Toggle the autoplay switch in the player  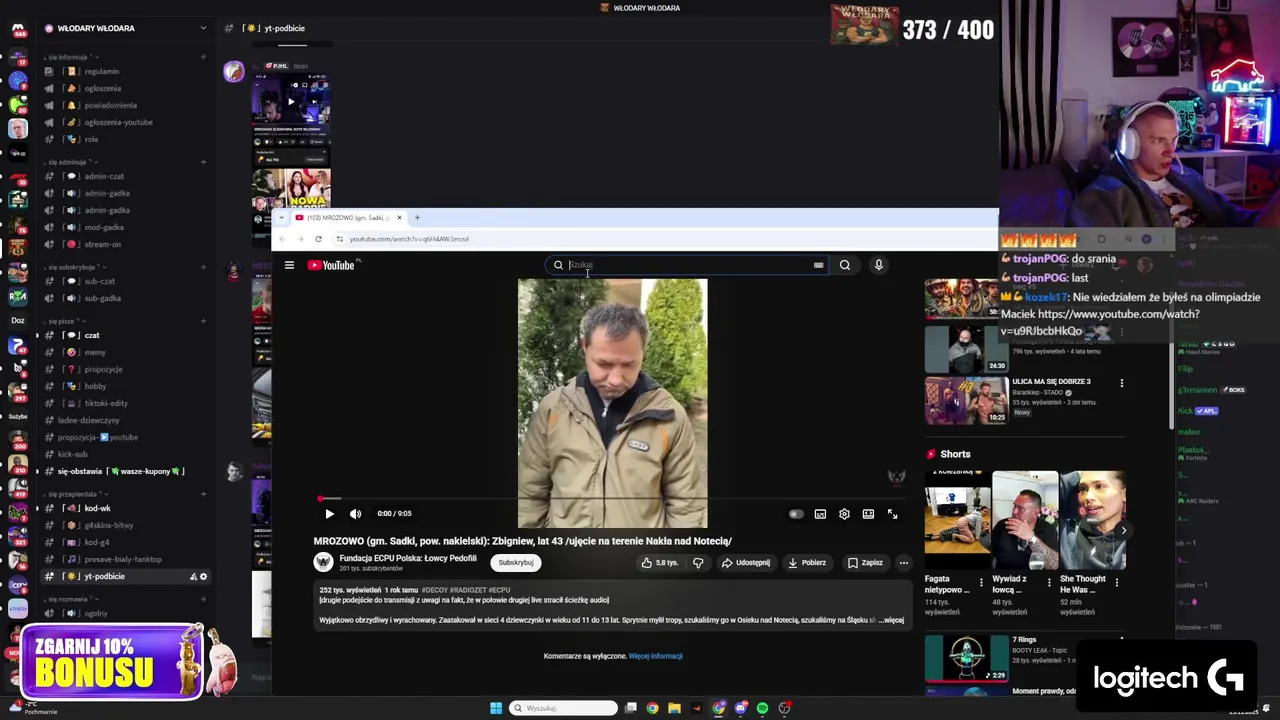click(x=795, y=514)
